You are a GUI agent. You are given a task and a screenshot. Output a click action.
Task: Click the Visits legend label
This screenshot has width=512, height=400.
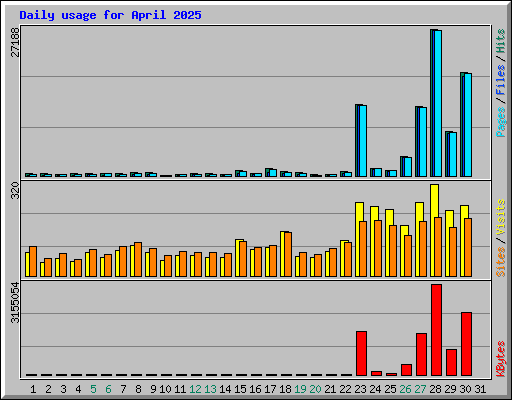click(501, 218)
